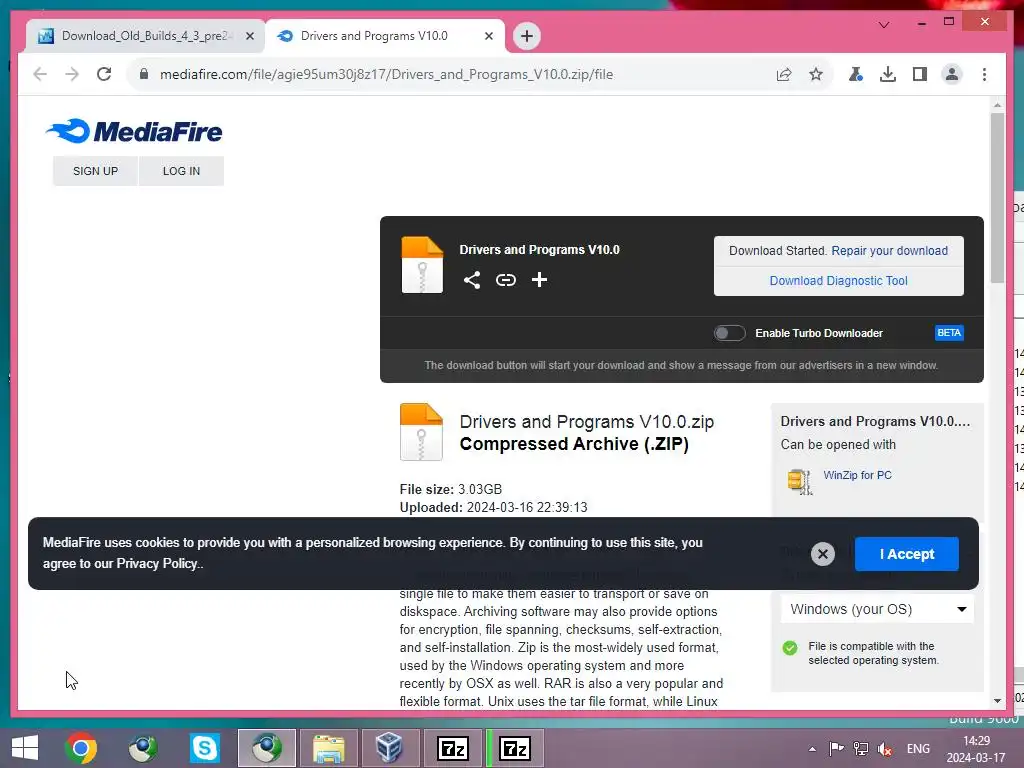The width and height of the screenshot is (1024, 768).
Task: Click the Uploaded 2024-03-16 22:39:13 text
Action: coord(493,507)
